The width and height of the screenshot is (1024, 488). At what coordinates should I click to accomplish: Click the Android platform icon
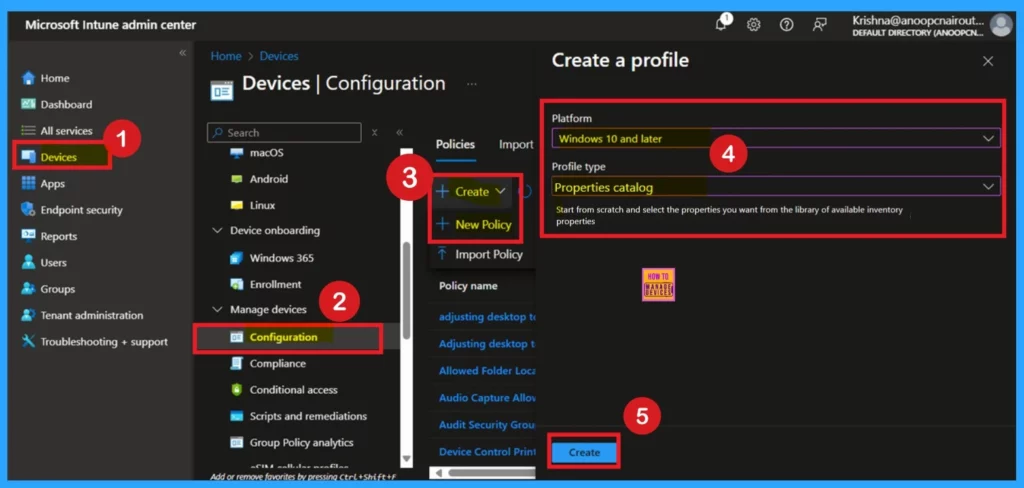coord(236,179)
